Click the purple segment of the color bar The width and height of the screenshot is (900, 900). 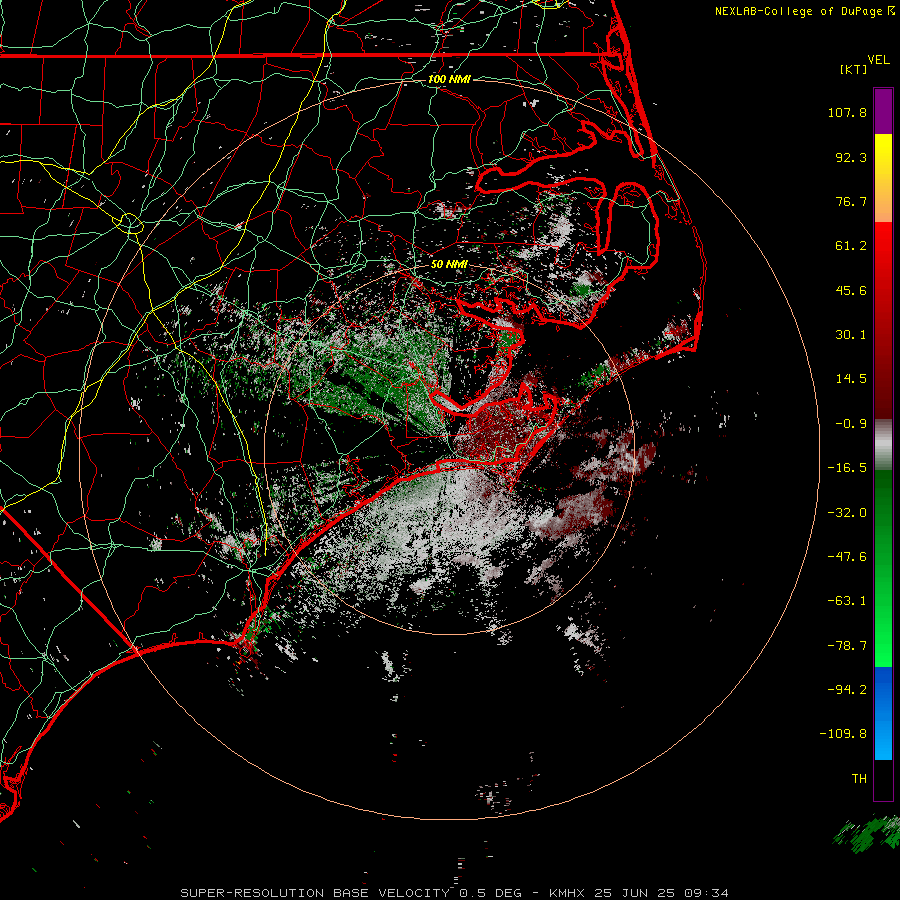pyautogui.click(x=883, y=111)
